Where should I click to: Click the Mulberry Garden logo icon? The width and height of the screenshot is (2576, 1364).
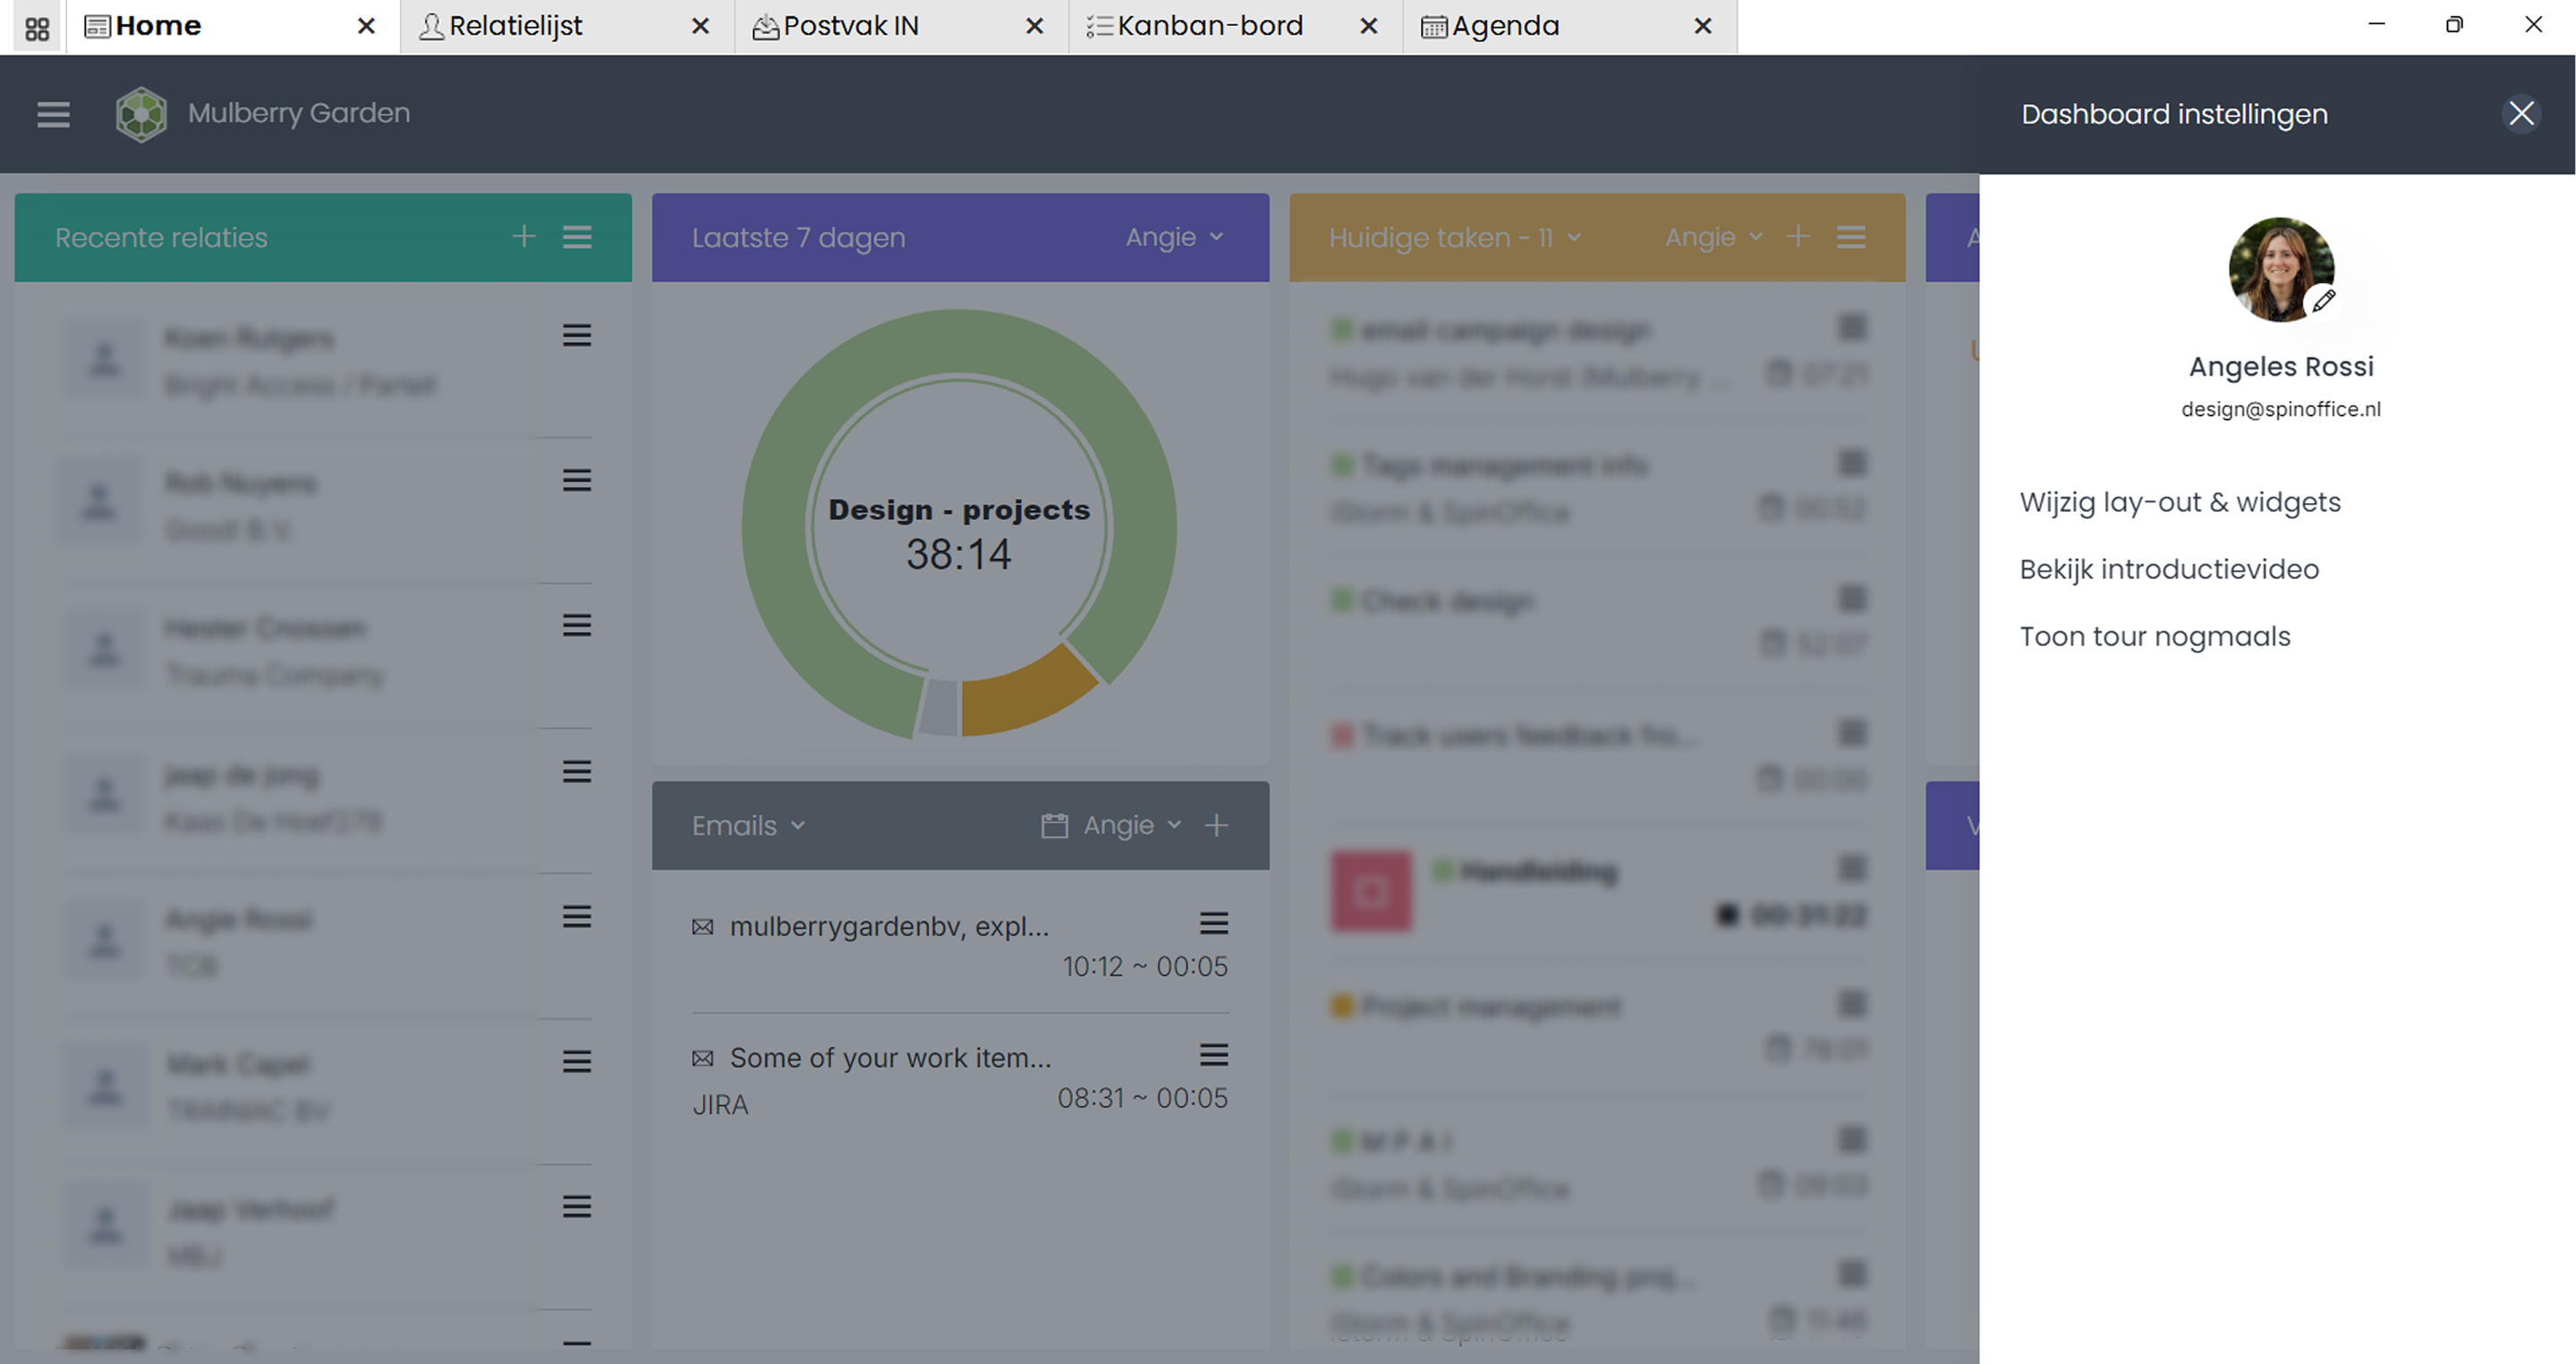click(141, 114)
